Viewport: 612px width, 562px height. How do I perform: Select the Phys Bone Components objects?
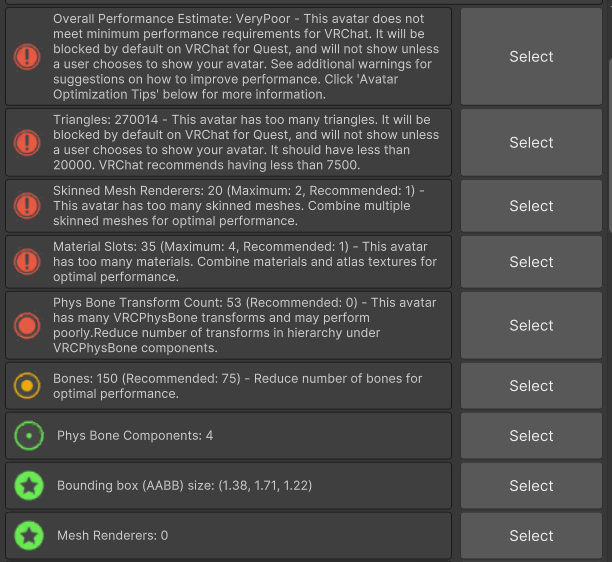click(x=531, y=436)
